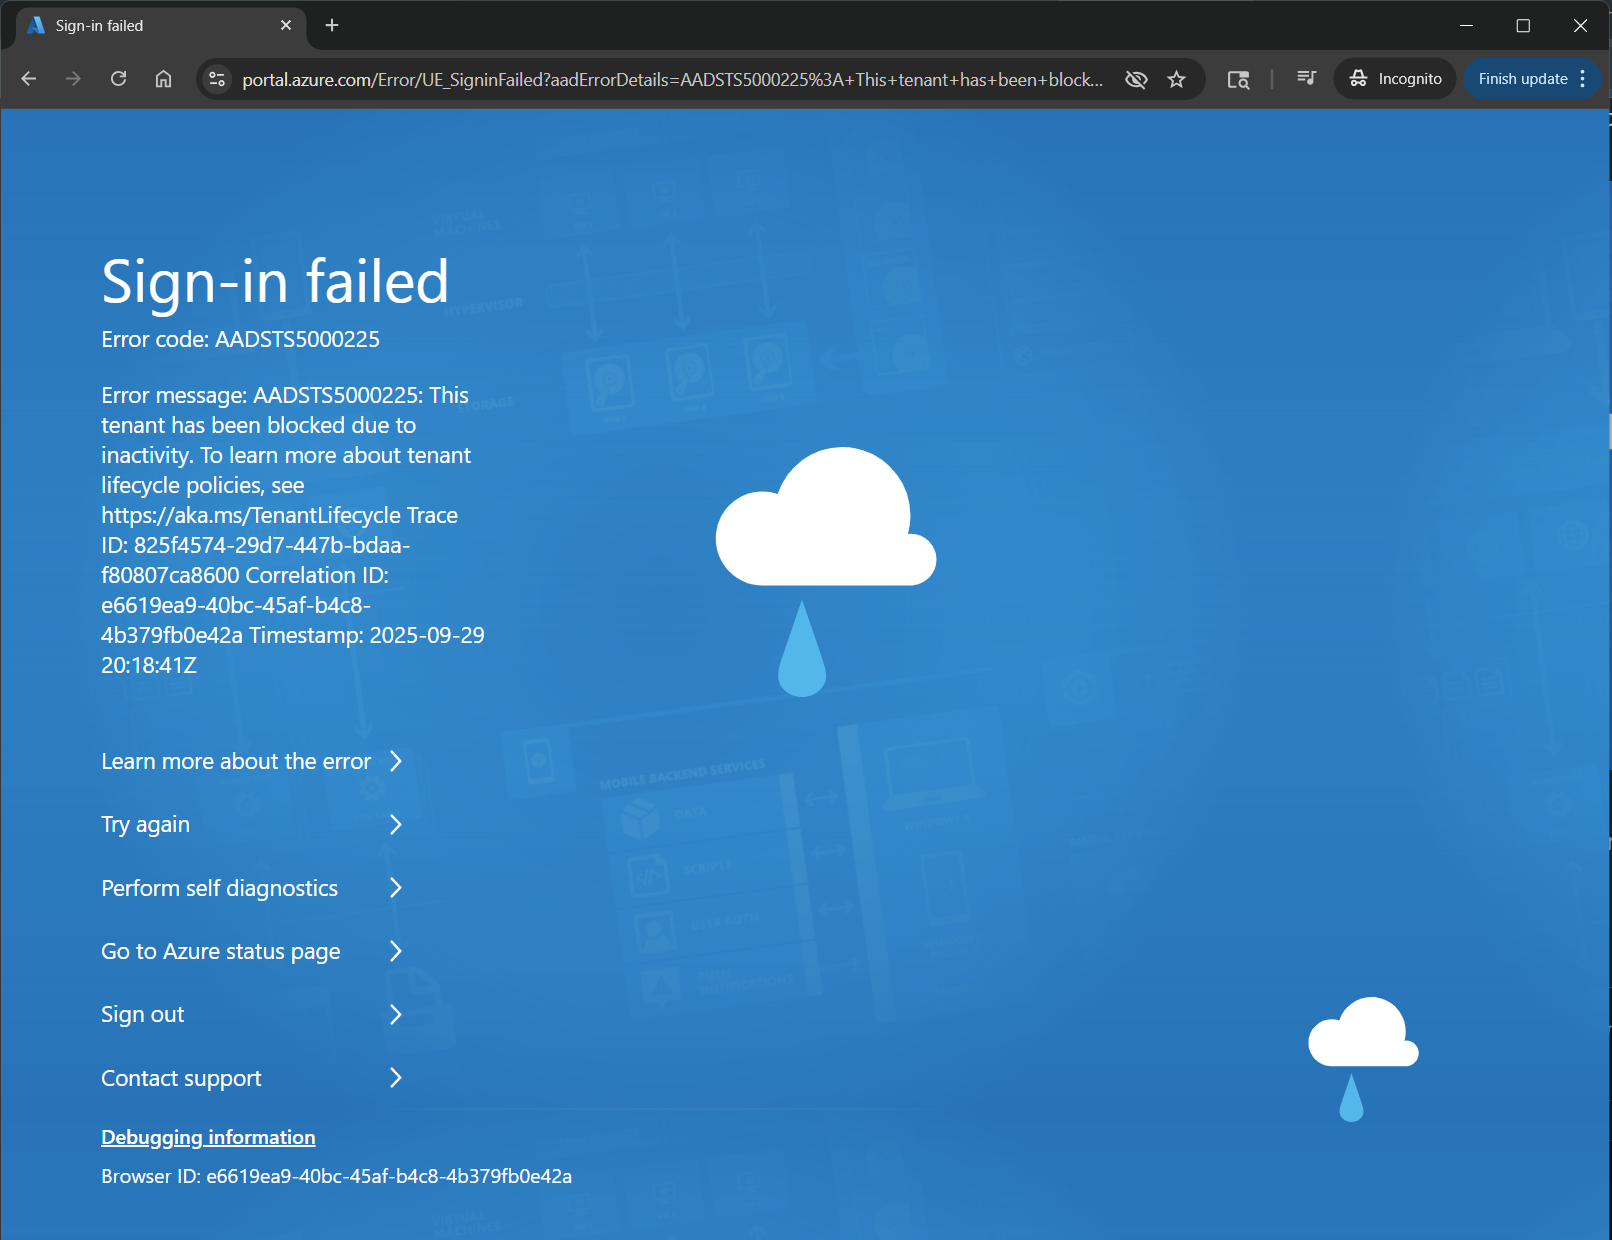Click Contact support
Image resolution: width=1612 pixels, height=1240 pixels.
181,1078
